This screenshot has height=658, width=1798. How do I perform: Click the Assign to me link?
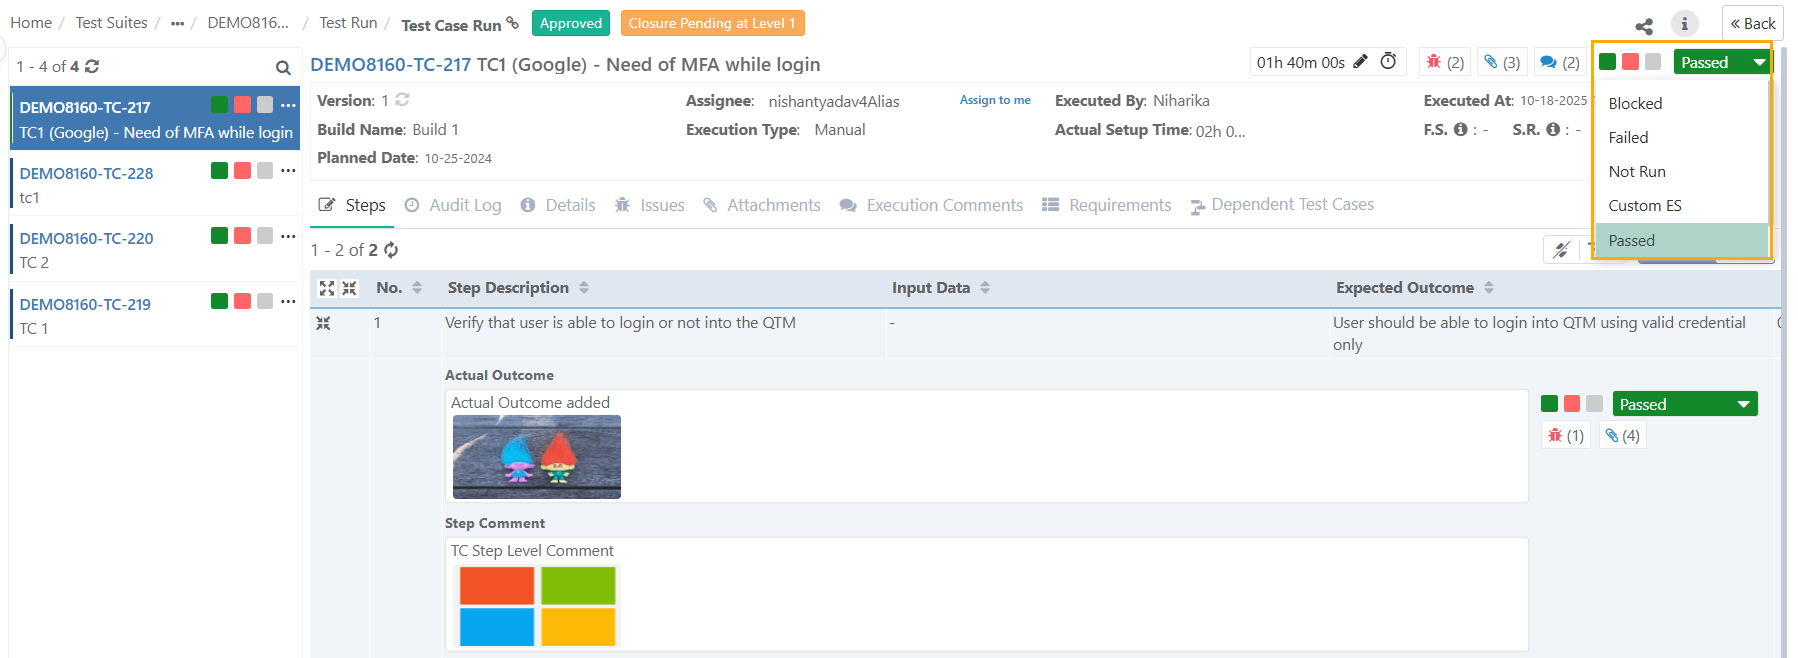coord(994,100)
